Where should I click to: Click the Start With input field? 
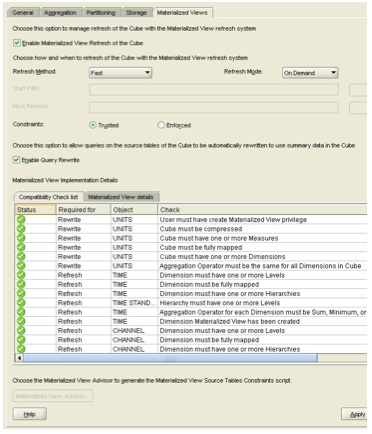(x=214, y=90)
